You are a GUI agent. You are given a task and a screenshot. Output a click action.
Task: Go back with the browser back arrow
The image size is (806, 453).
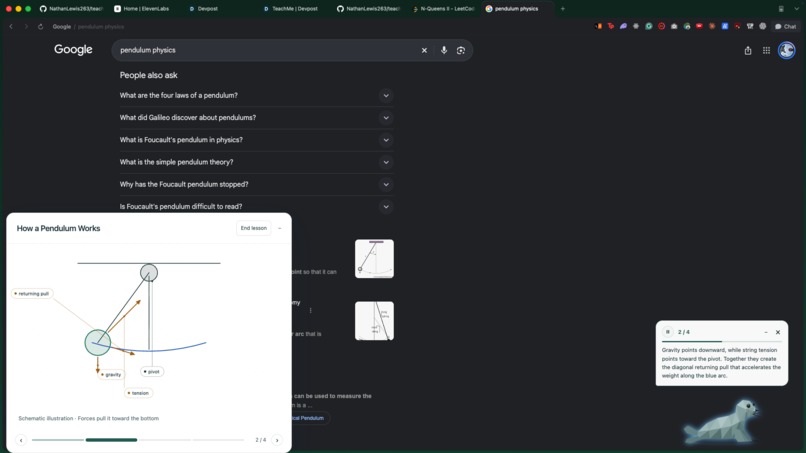11,26
